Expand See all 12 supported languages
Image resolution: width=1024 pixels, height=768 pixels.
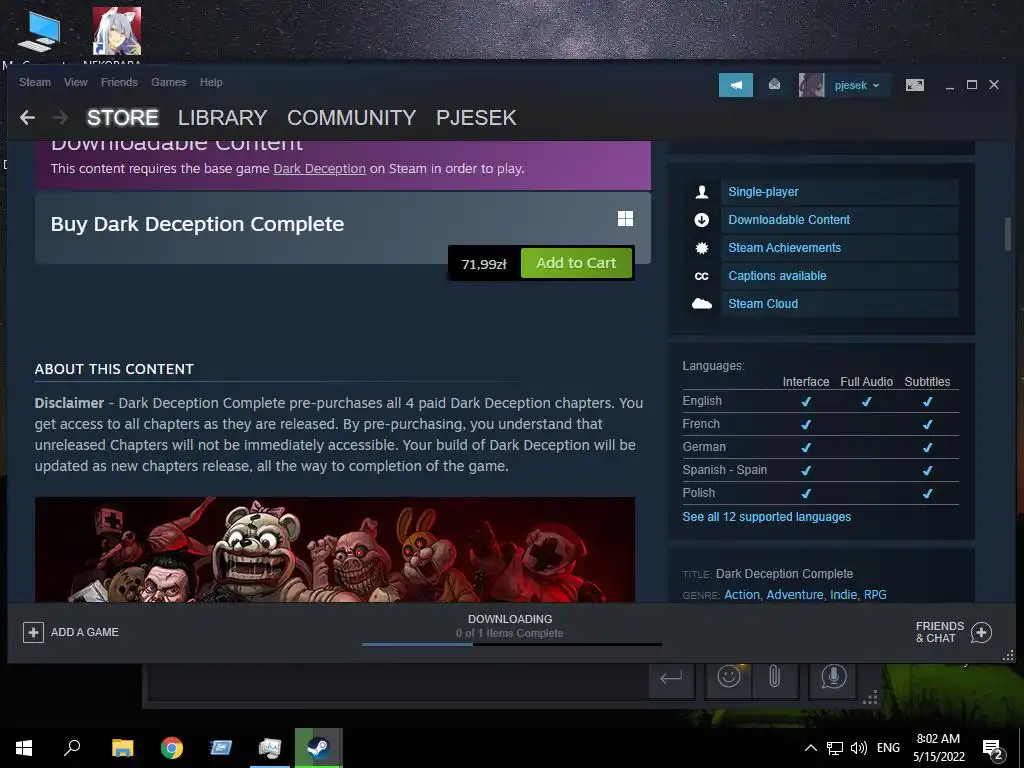click(766, 517)
